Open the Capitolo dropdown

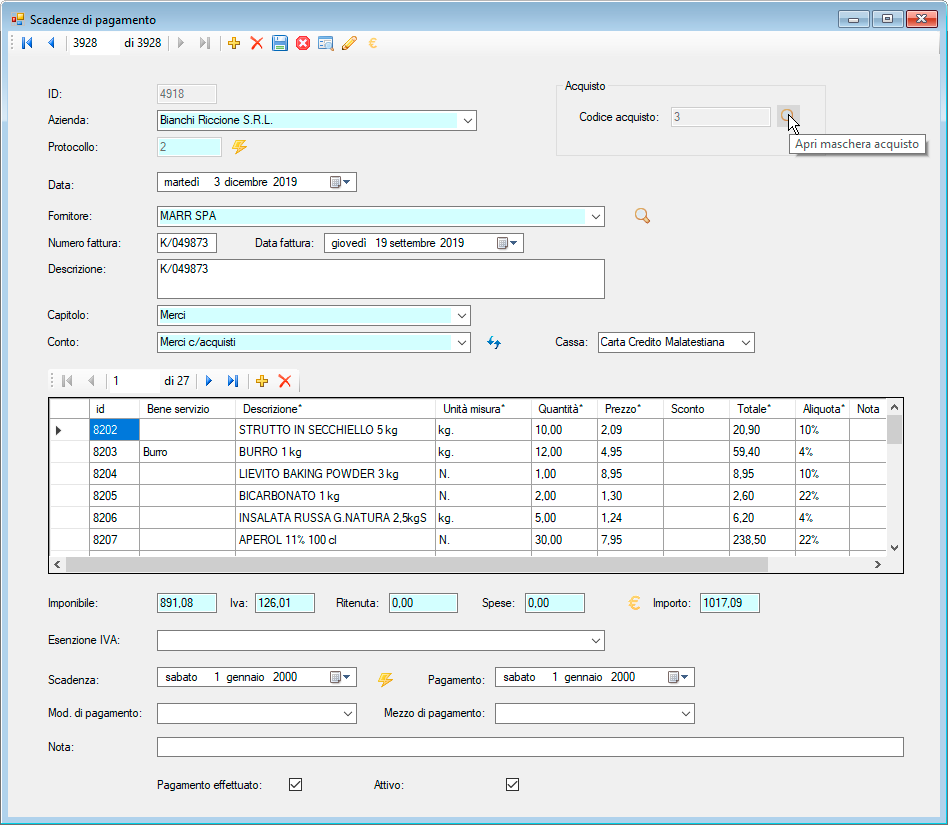[461, 315]
